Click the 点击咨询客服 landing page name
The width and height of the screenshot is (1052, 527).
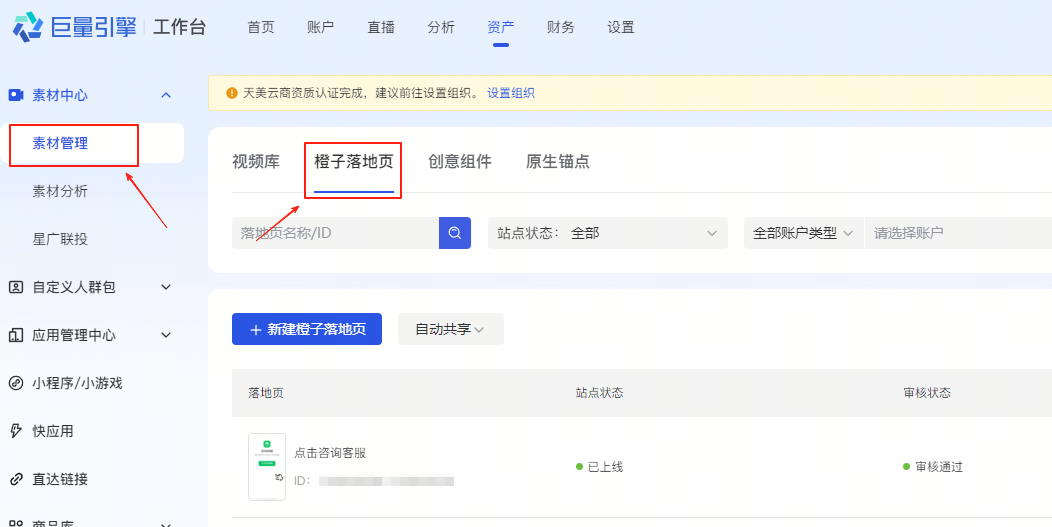(x=330, y=453)
